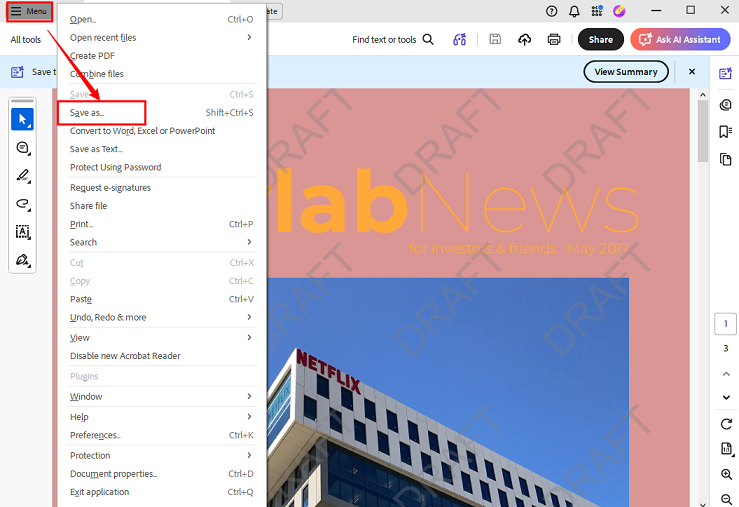Click the search magnifier icon
Screen dimensions: 739x507
click(428, 40)
